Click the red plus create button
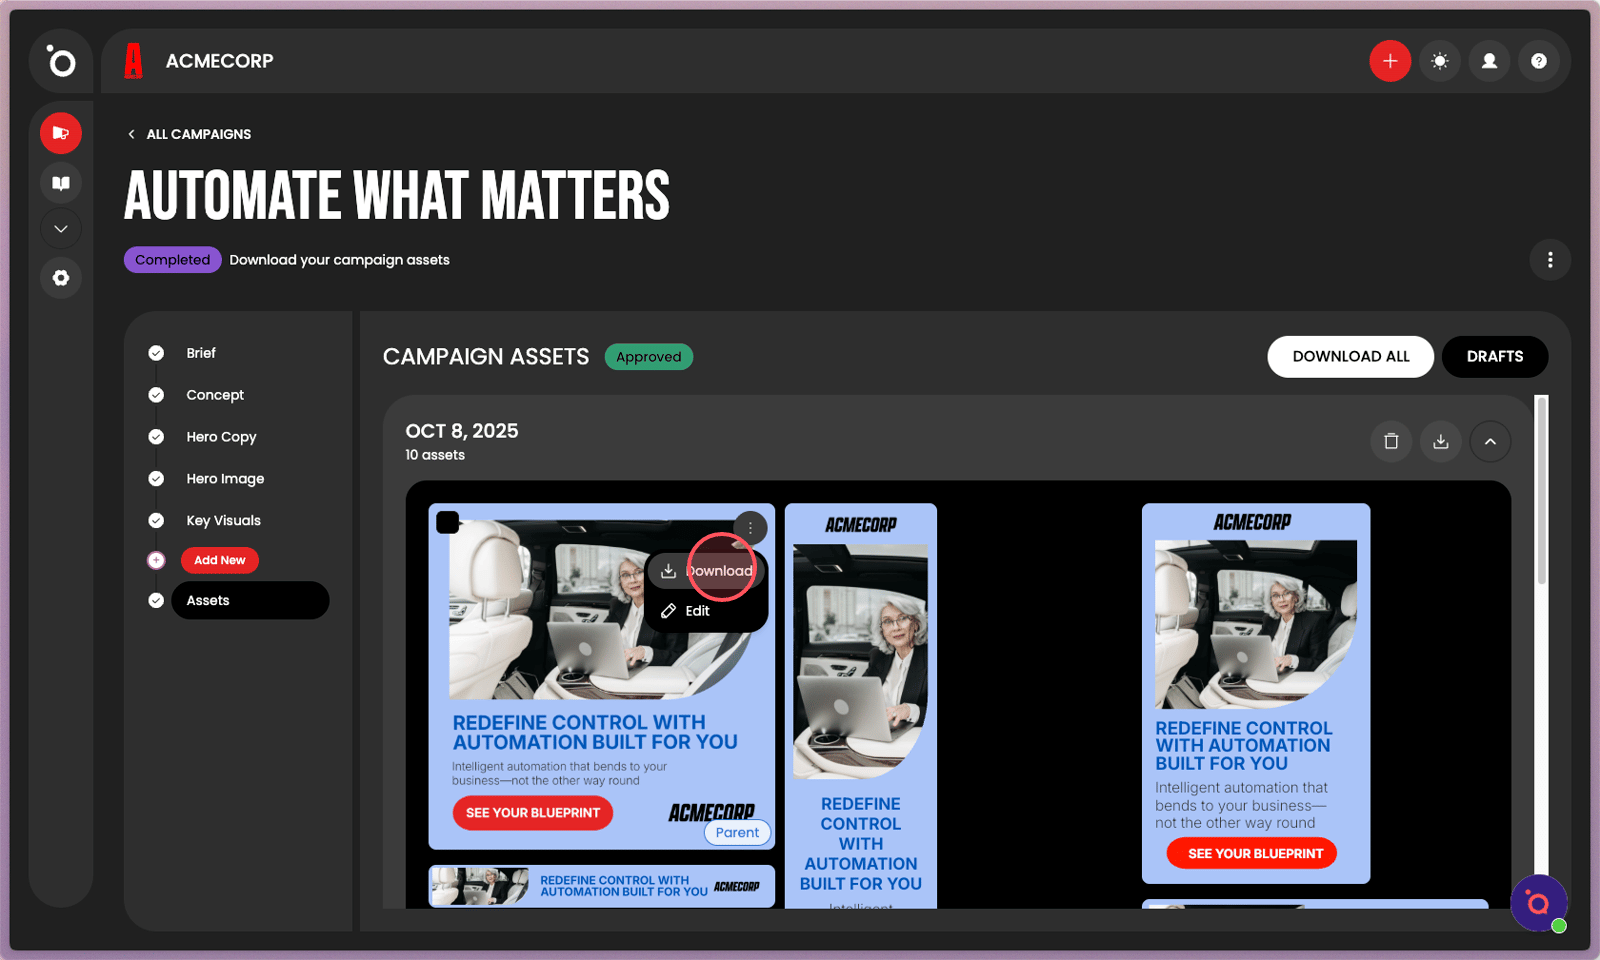This screenshot has height=960, width=1600. pos(1390,61)
